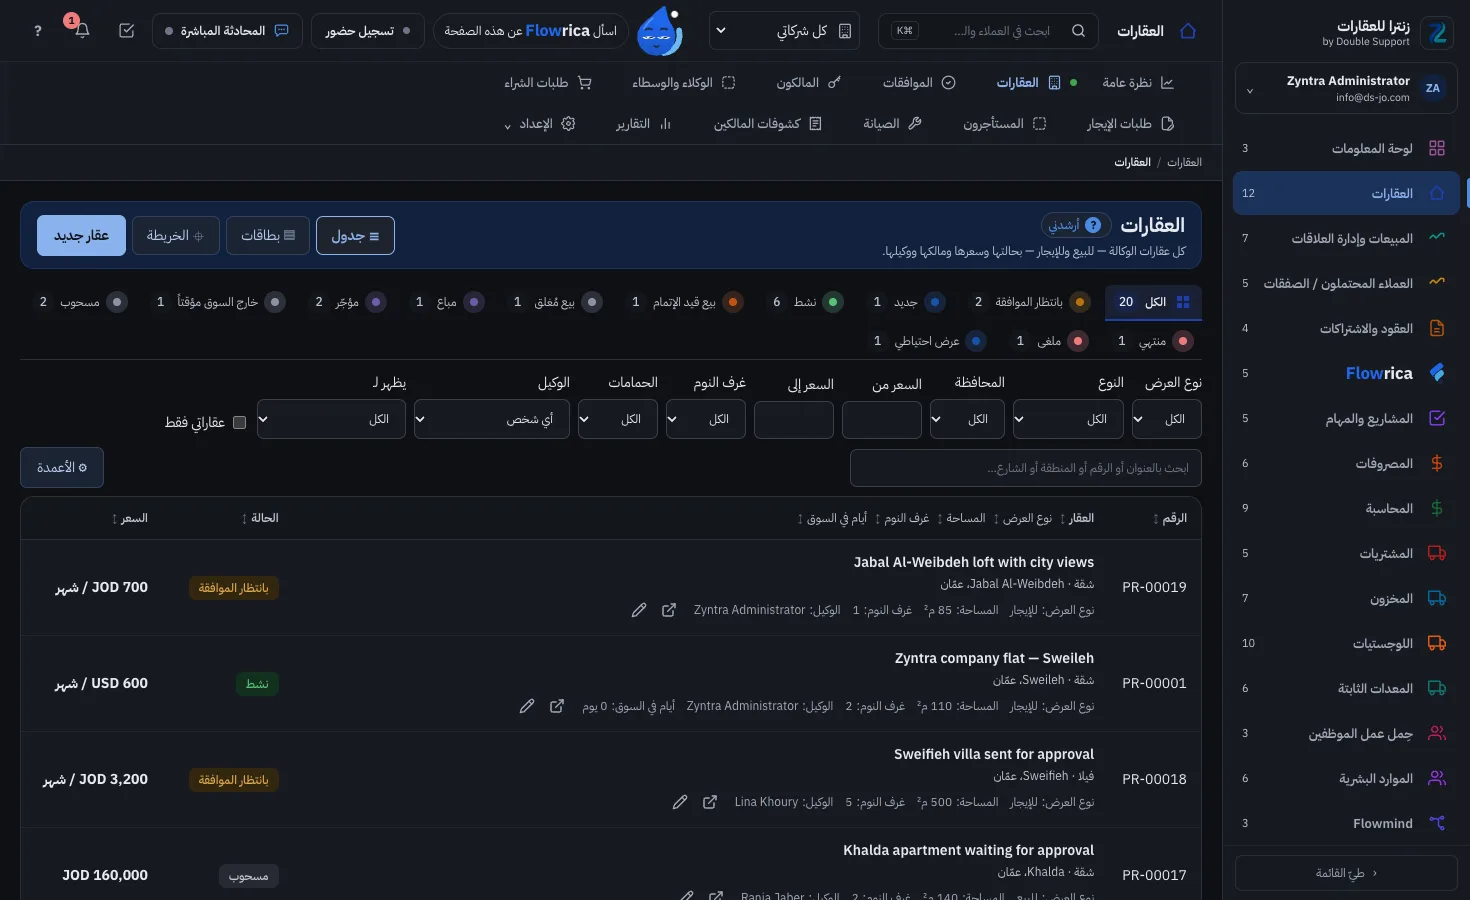1470x900 pixels.
Task: Open the 'المالكون' tab
Action: (x=808, y=83)
